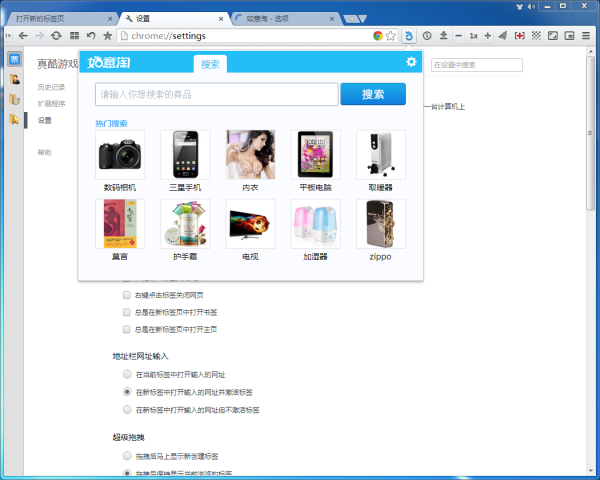Open the 平板电脑 product thumbnail
The height and width of the screenshot is (480, 600).
pos(316,154)
